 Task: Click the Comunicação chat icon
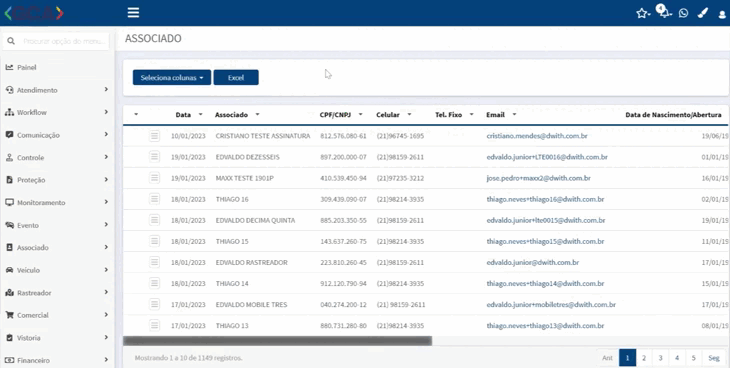9,135
